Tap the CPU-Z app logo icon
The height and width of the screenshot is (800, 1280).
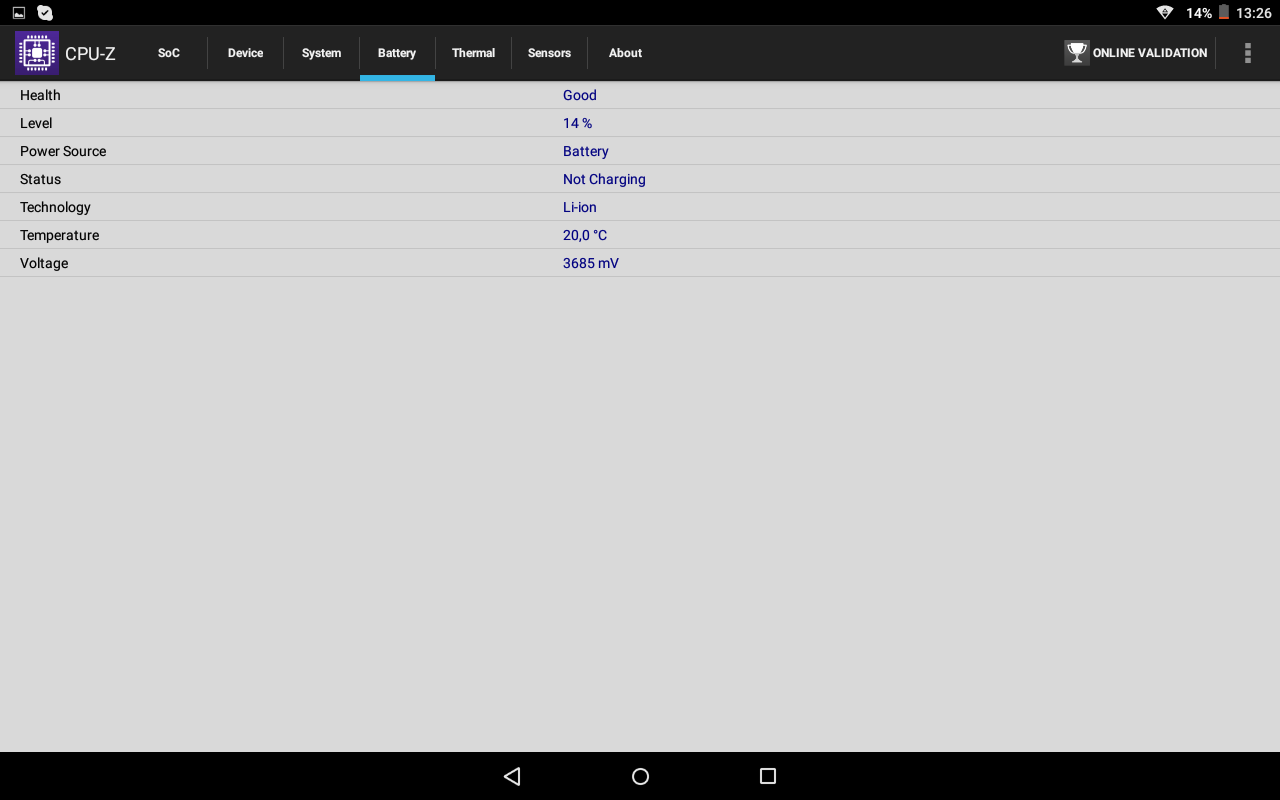[37, 53]
